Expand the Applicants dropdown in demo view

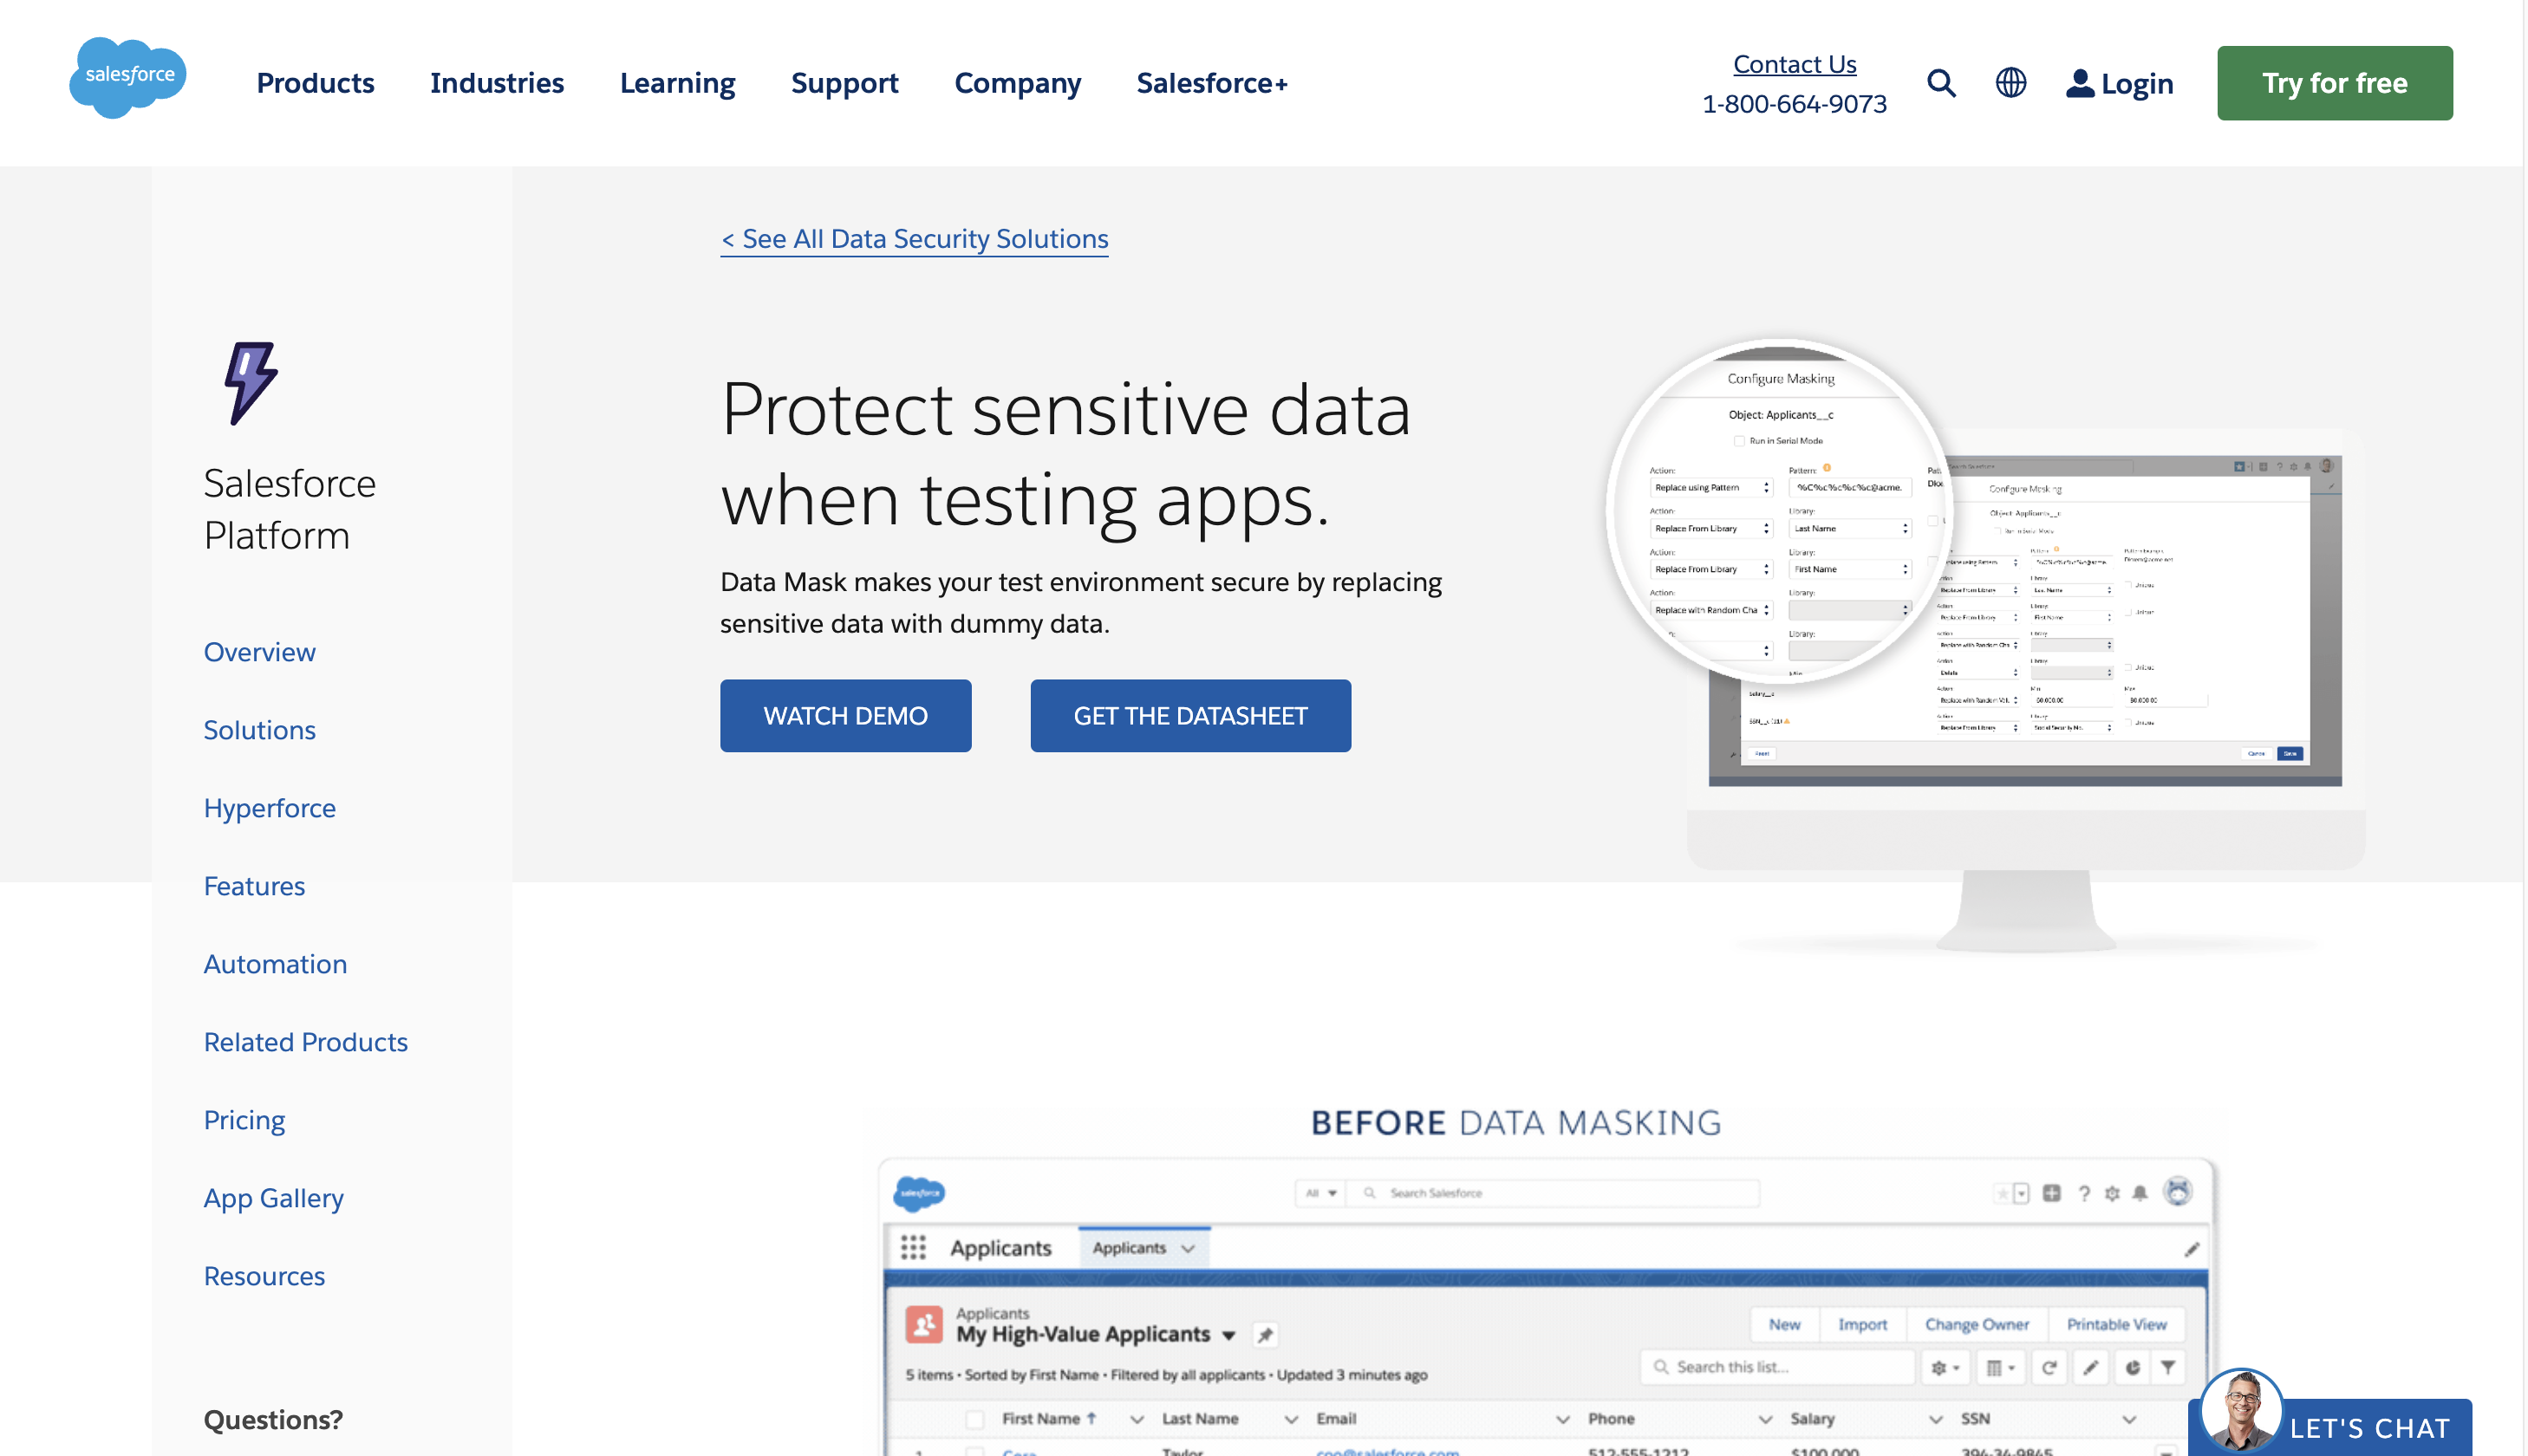point(1189,1246)
